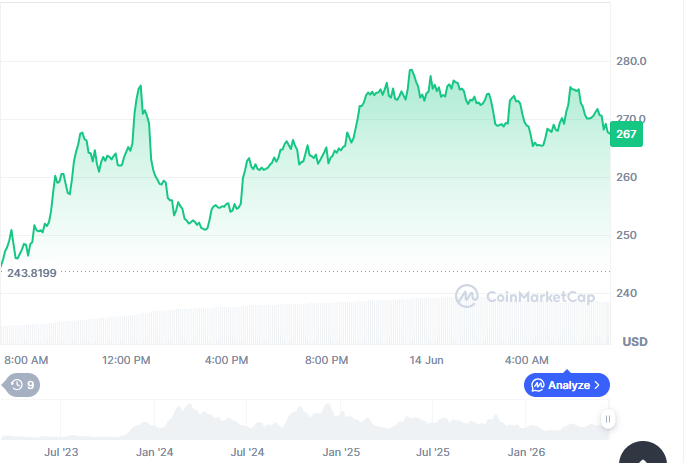
Task: Click Jul '24 on the overview timeline
Action: tap(247, 452)
